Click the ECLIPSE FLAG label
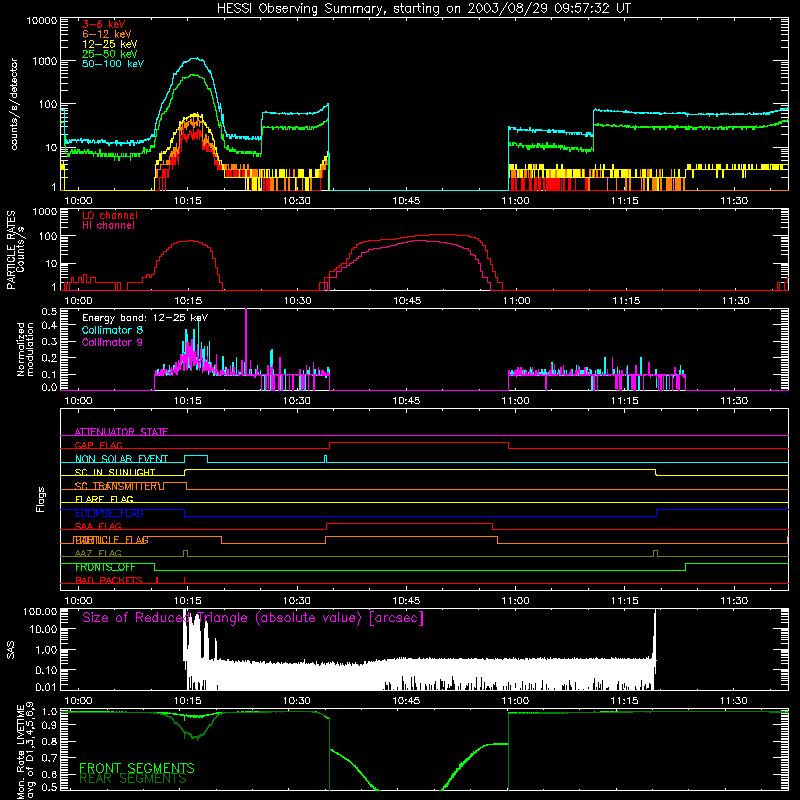 (109, 513)
